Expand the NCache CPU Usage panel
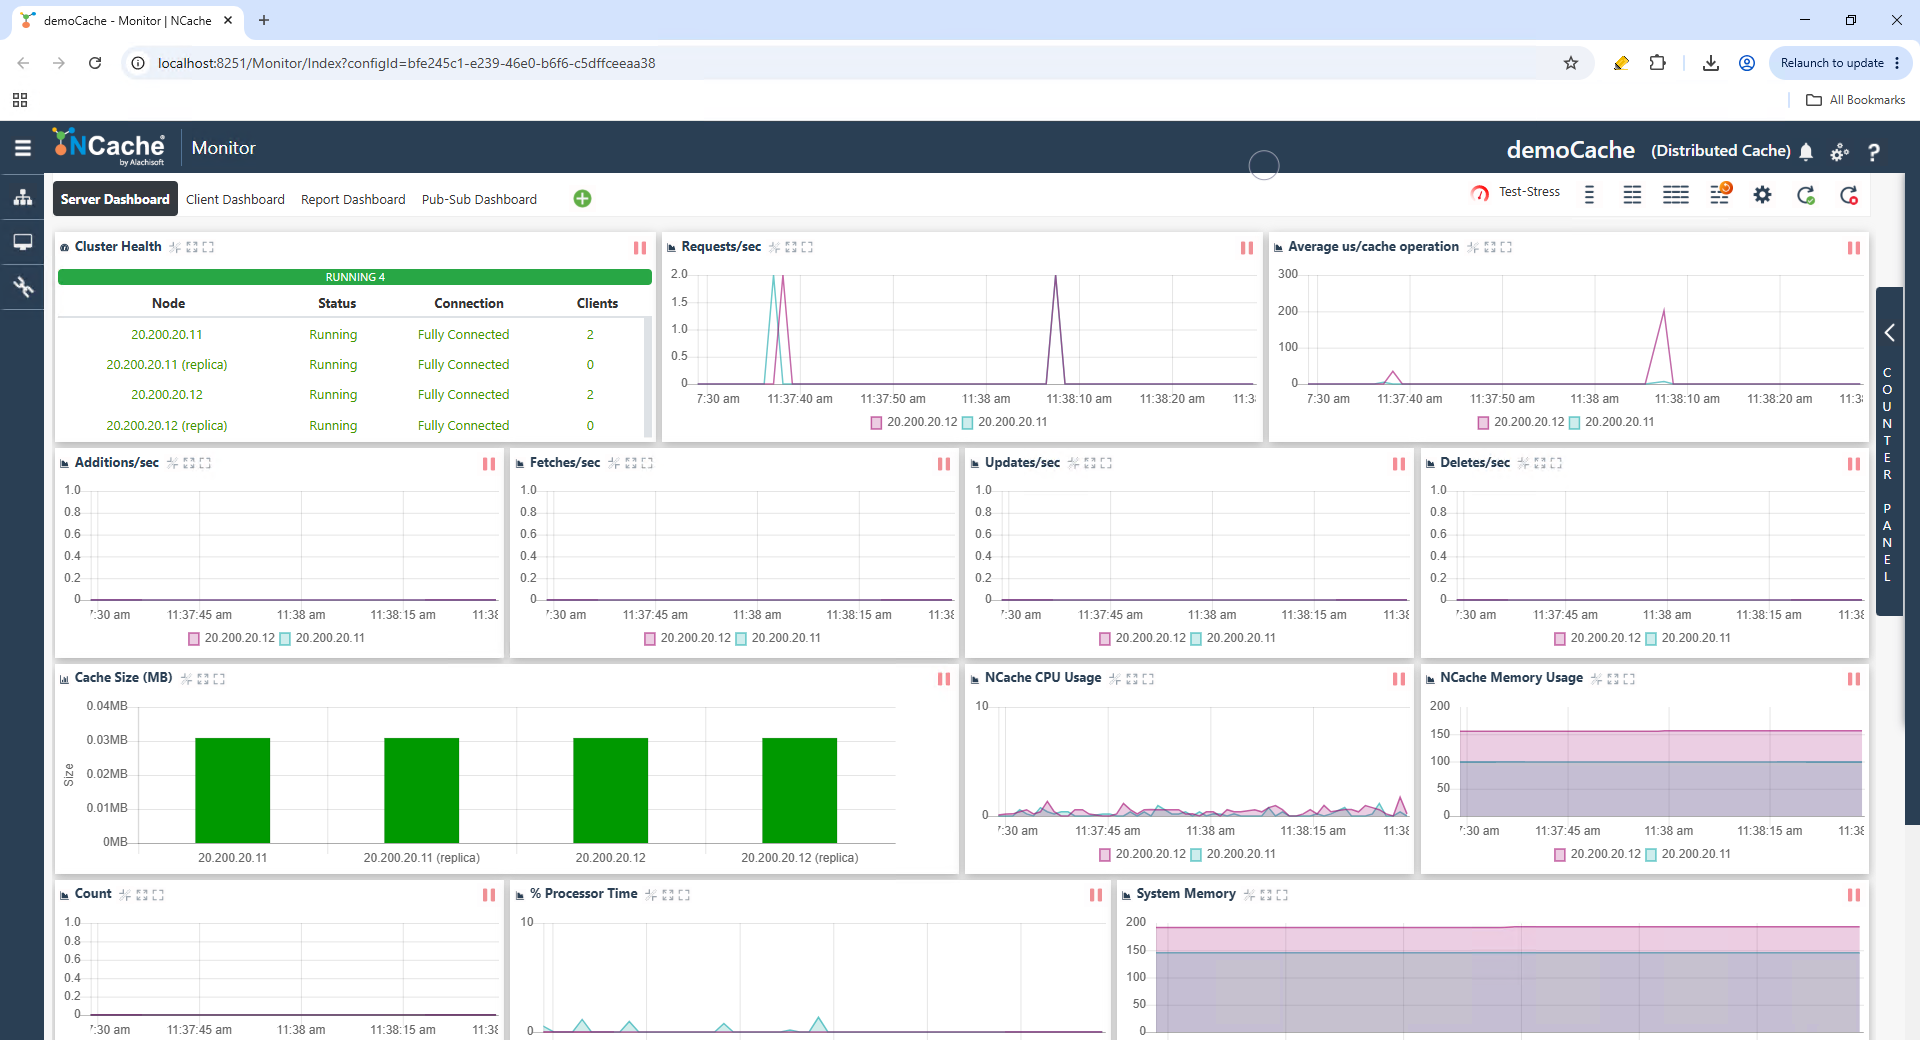Image resolution: width=1920 pixels, height=1040 pixels. pyautogui.click(x=1132, y=679)
